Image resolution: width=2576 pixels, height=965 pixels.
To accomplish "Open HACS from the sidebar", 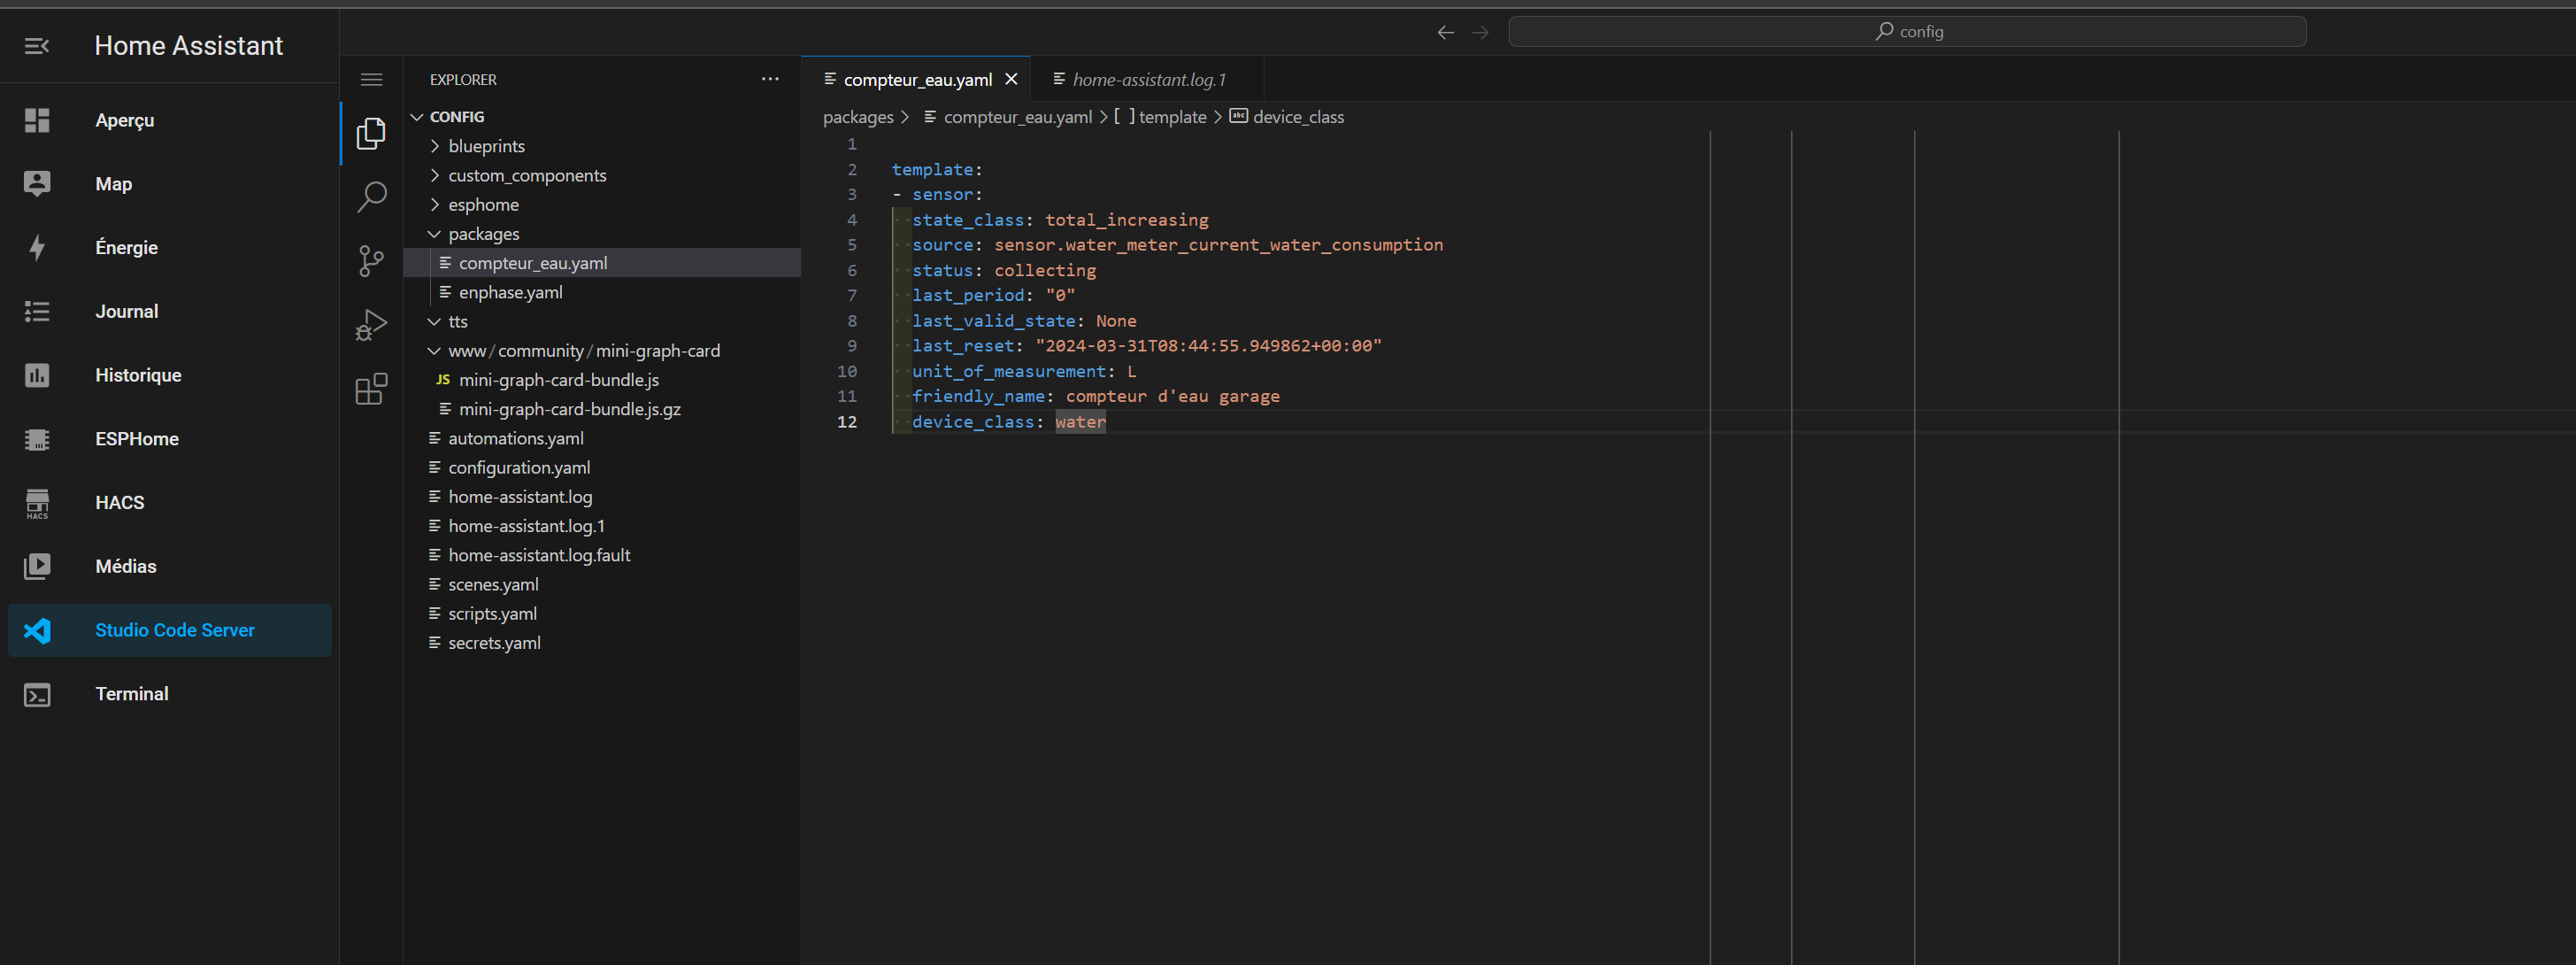I will pyautogui.click(x=119, y=502).
